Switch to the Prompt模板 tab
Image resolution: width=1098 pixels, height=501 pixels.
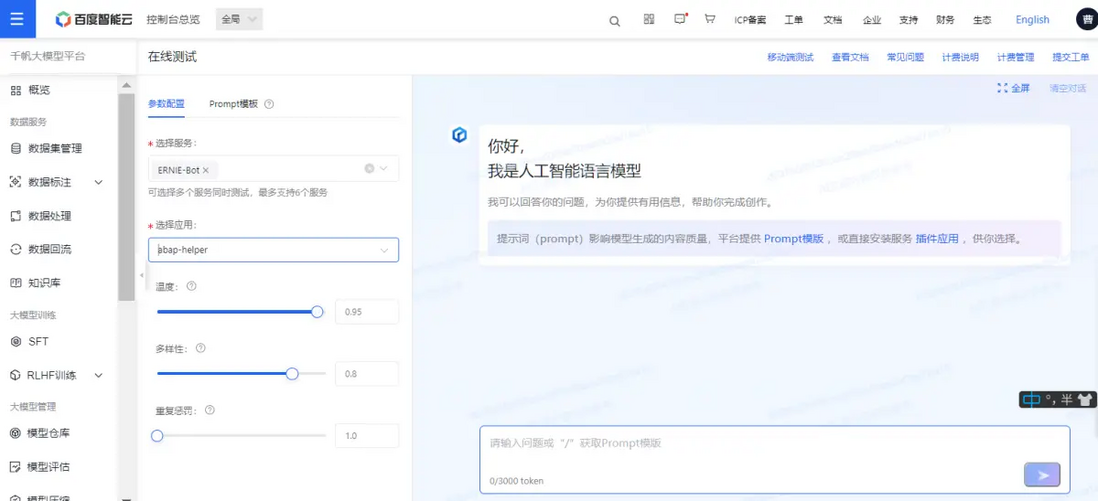coord(233,104)
